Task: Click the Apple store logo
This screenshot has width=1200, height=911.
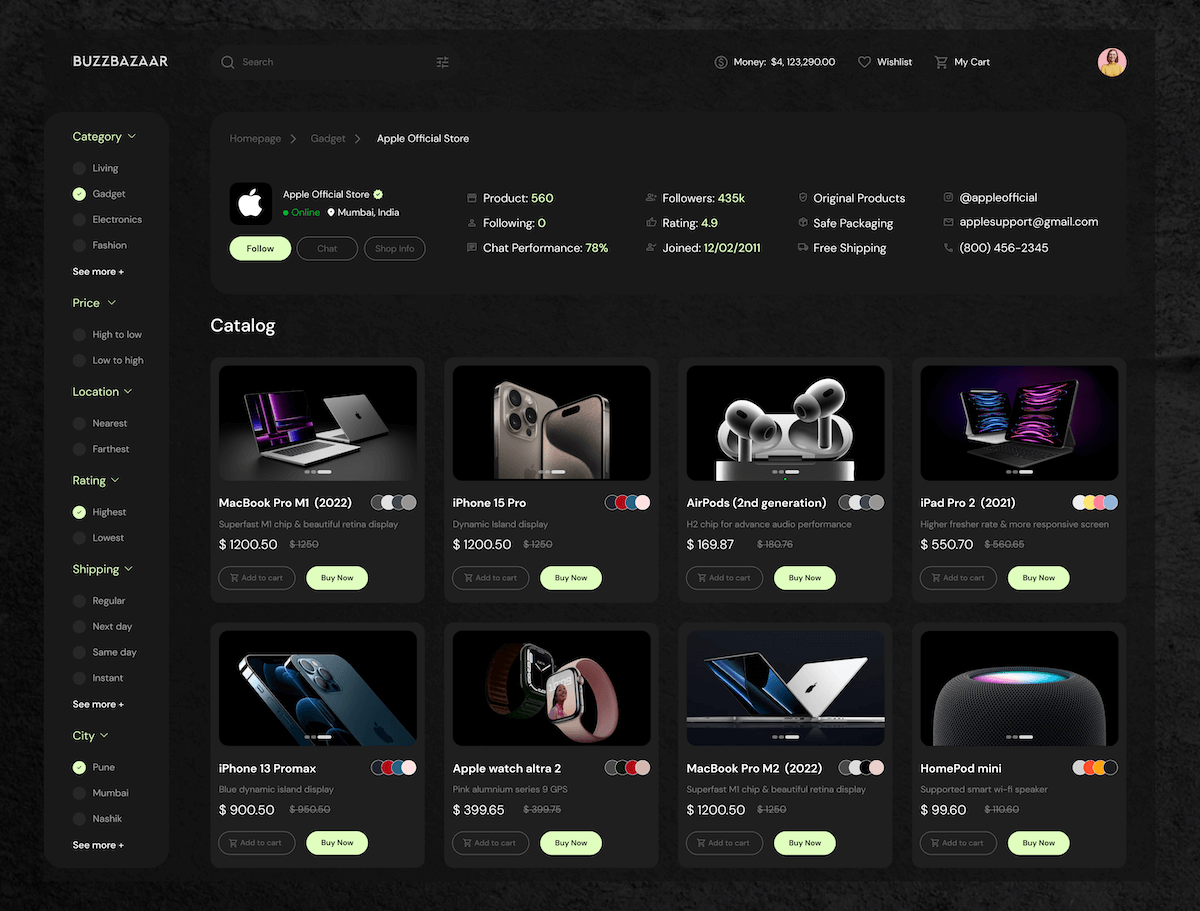Action: pos(251,203)
